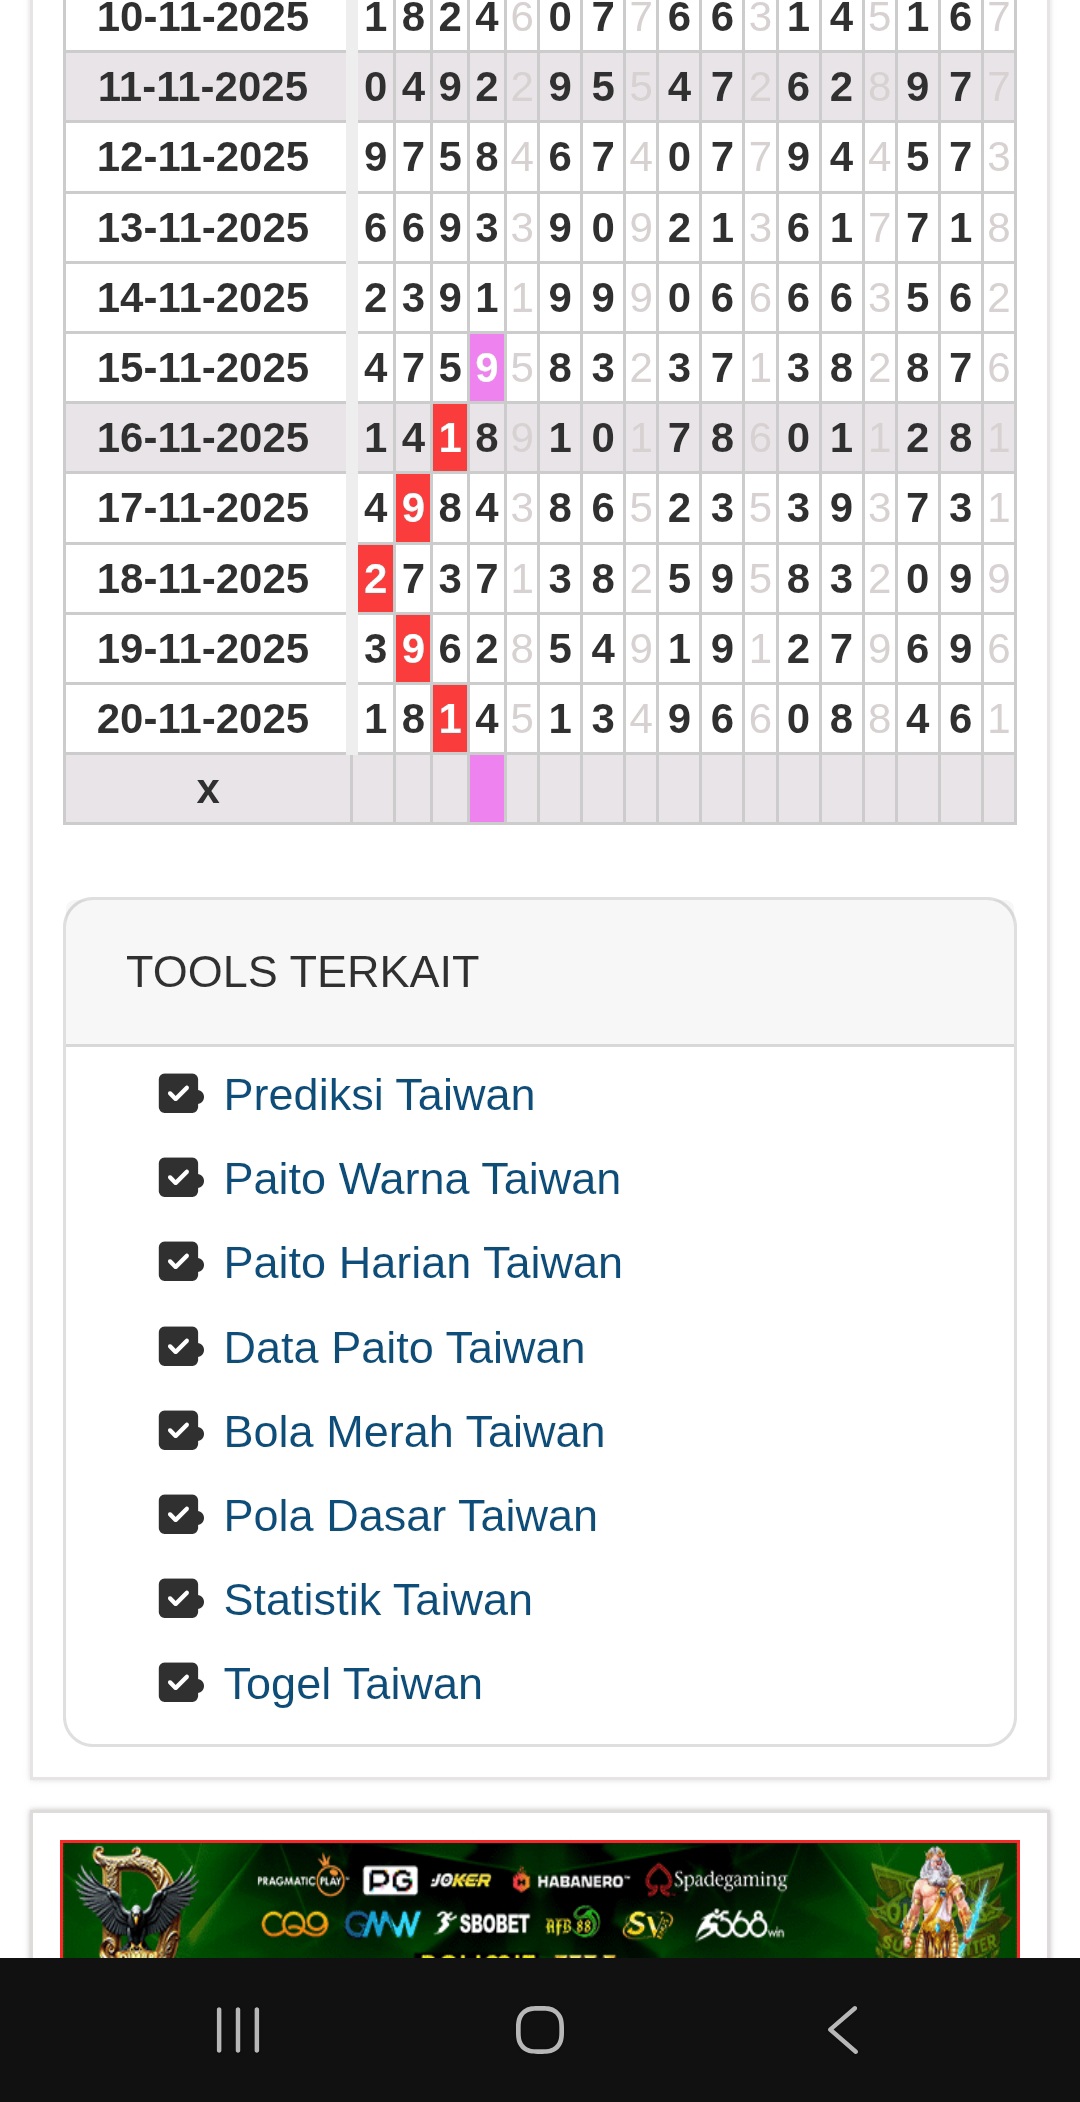Click the TOOLS TERKAIT header
Screen dimensions: 1080x2102
pos(302,972)
